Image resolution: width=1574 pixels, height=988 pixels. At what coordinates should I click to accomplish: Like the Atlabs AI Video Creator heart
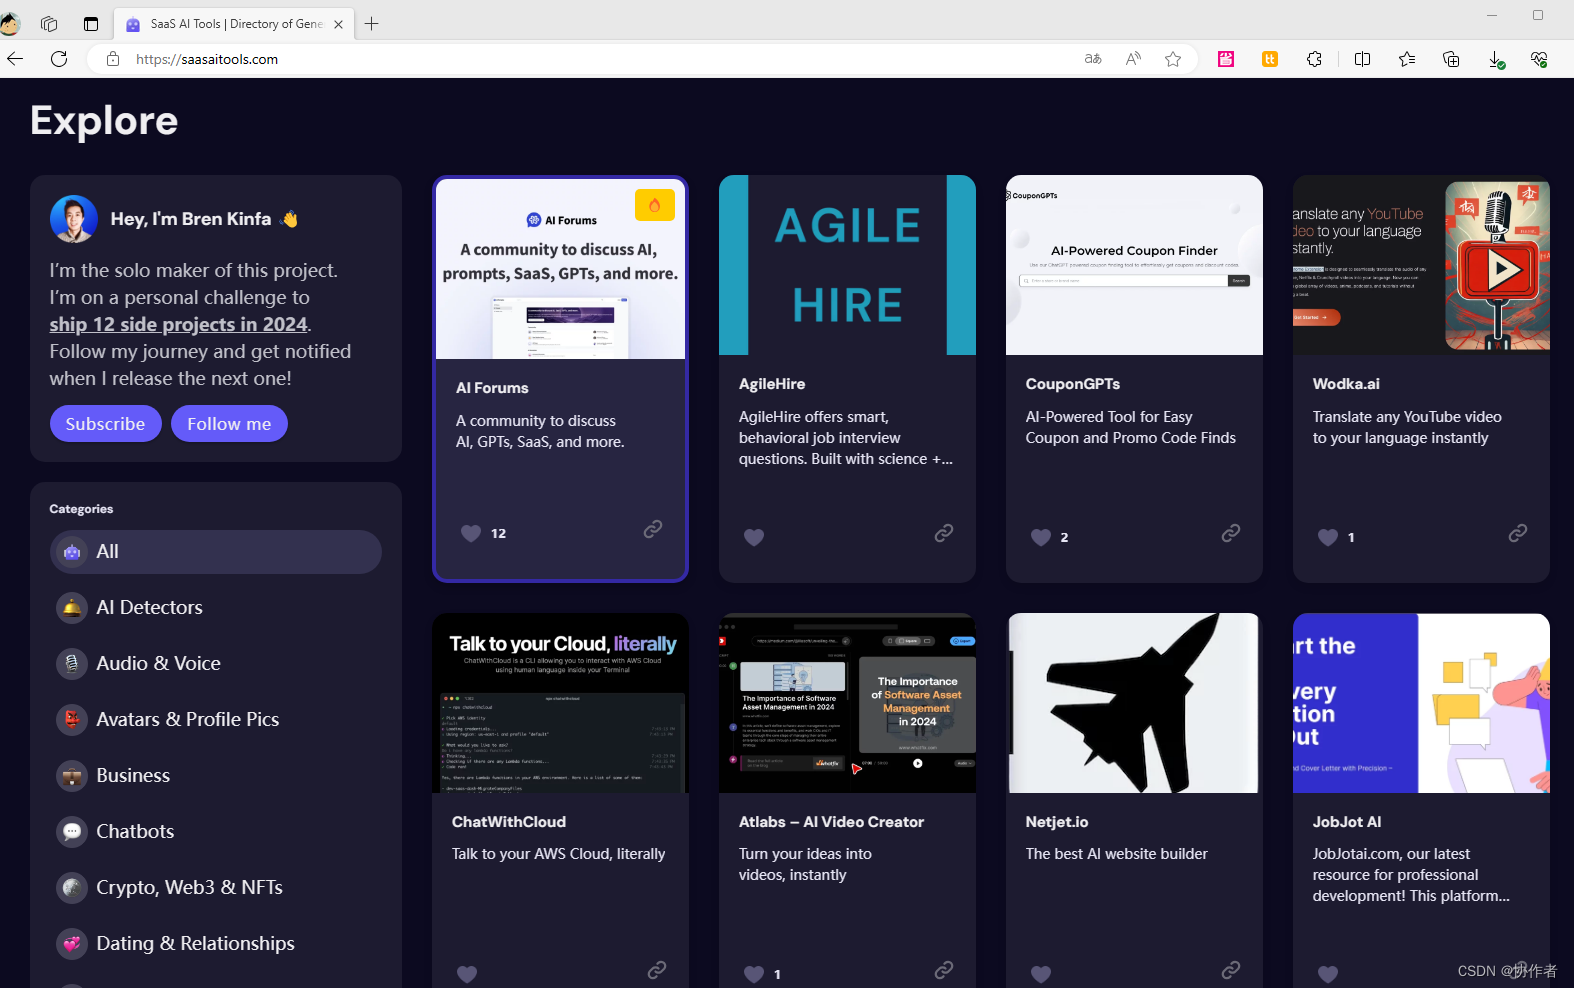(754, 974)
